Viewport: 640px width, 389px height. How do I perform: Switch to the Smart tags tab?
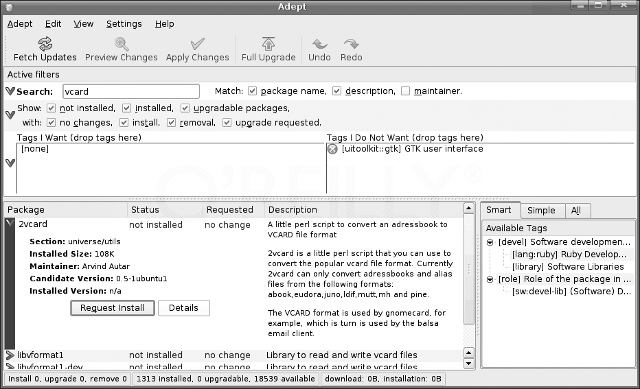(500, 210)
